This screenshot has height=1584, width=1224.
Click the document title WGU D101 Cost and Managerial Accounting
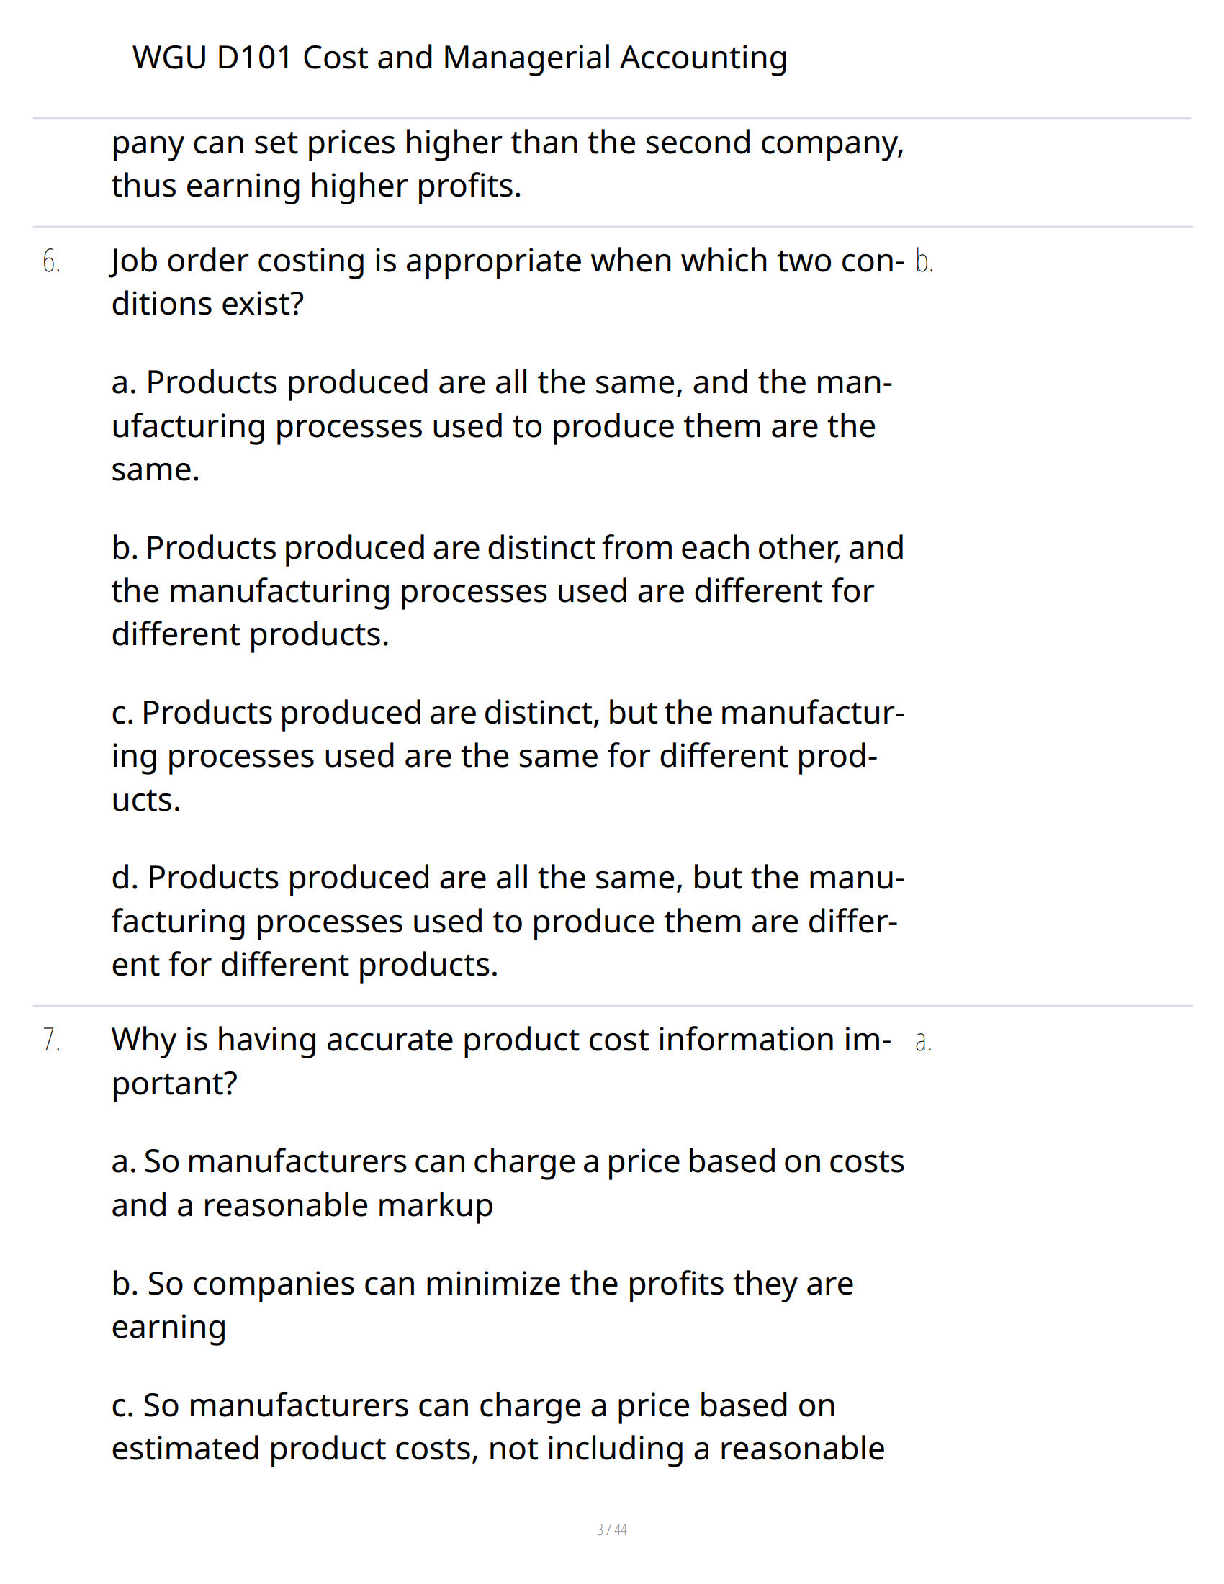tap(459, 58)
